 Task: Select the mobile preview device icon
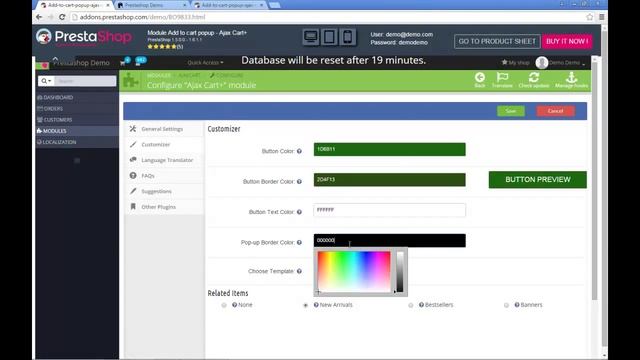coord(347,37)
